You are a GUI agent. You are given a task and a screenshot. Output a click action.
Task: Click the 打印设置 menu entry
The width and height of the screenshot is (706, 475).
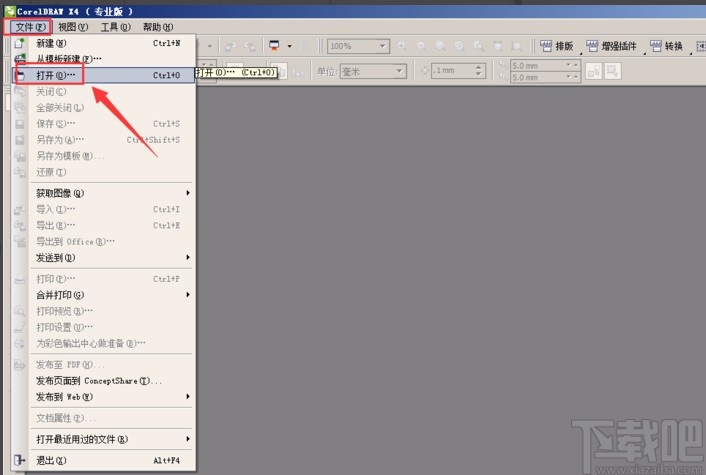tap(104, 327)
